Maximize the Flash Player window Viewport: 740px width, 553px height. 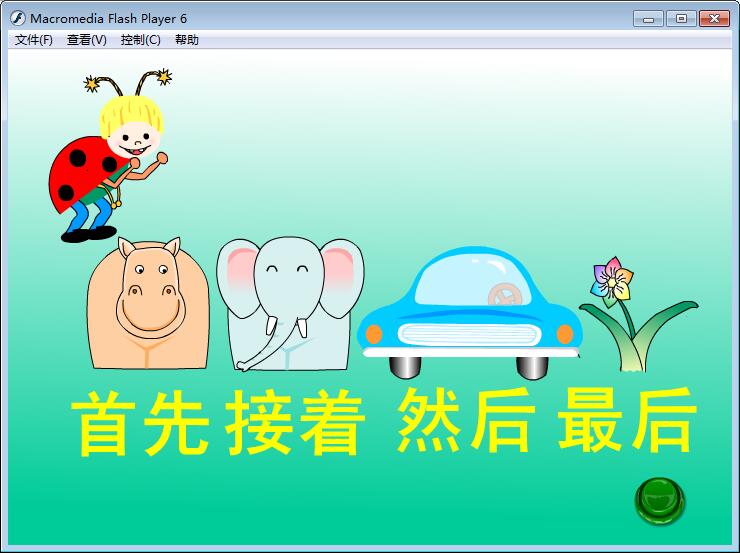[x=681, y=19]
